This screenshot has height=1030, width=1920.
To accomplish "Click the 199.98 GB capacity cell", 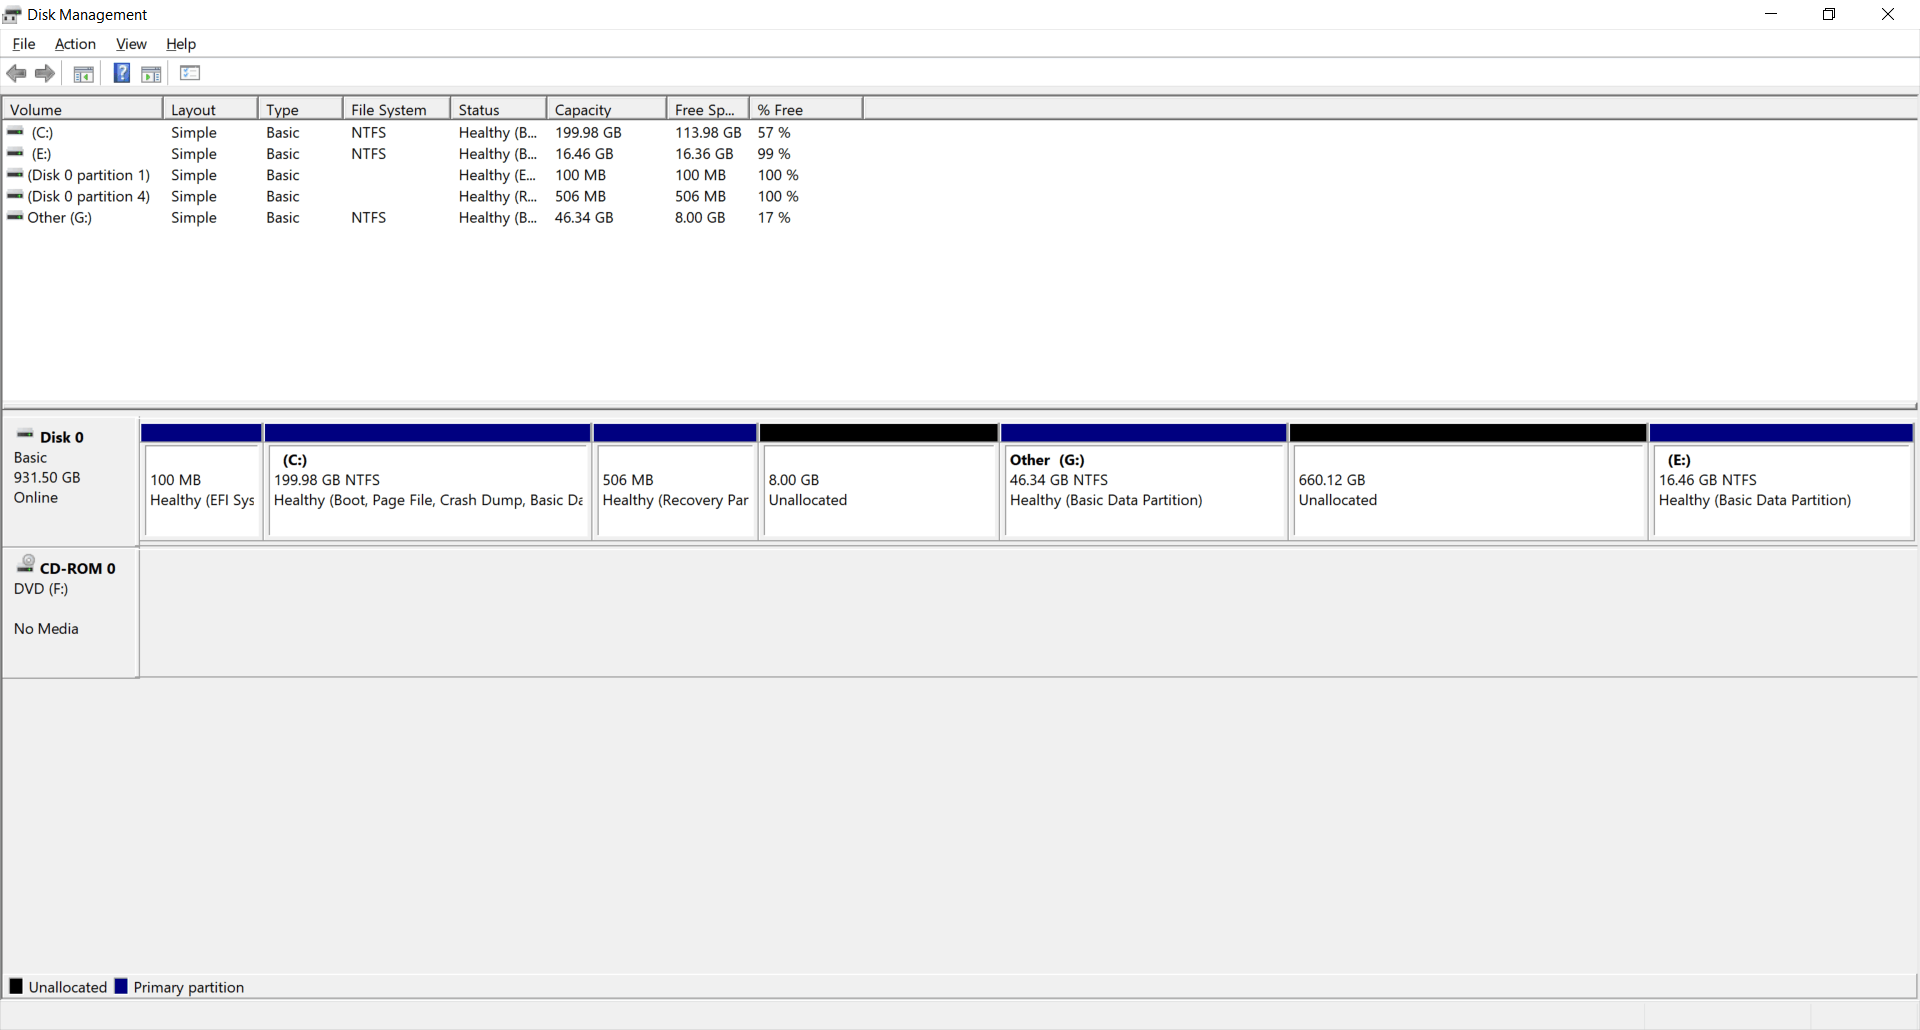I will [588, 132].
